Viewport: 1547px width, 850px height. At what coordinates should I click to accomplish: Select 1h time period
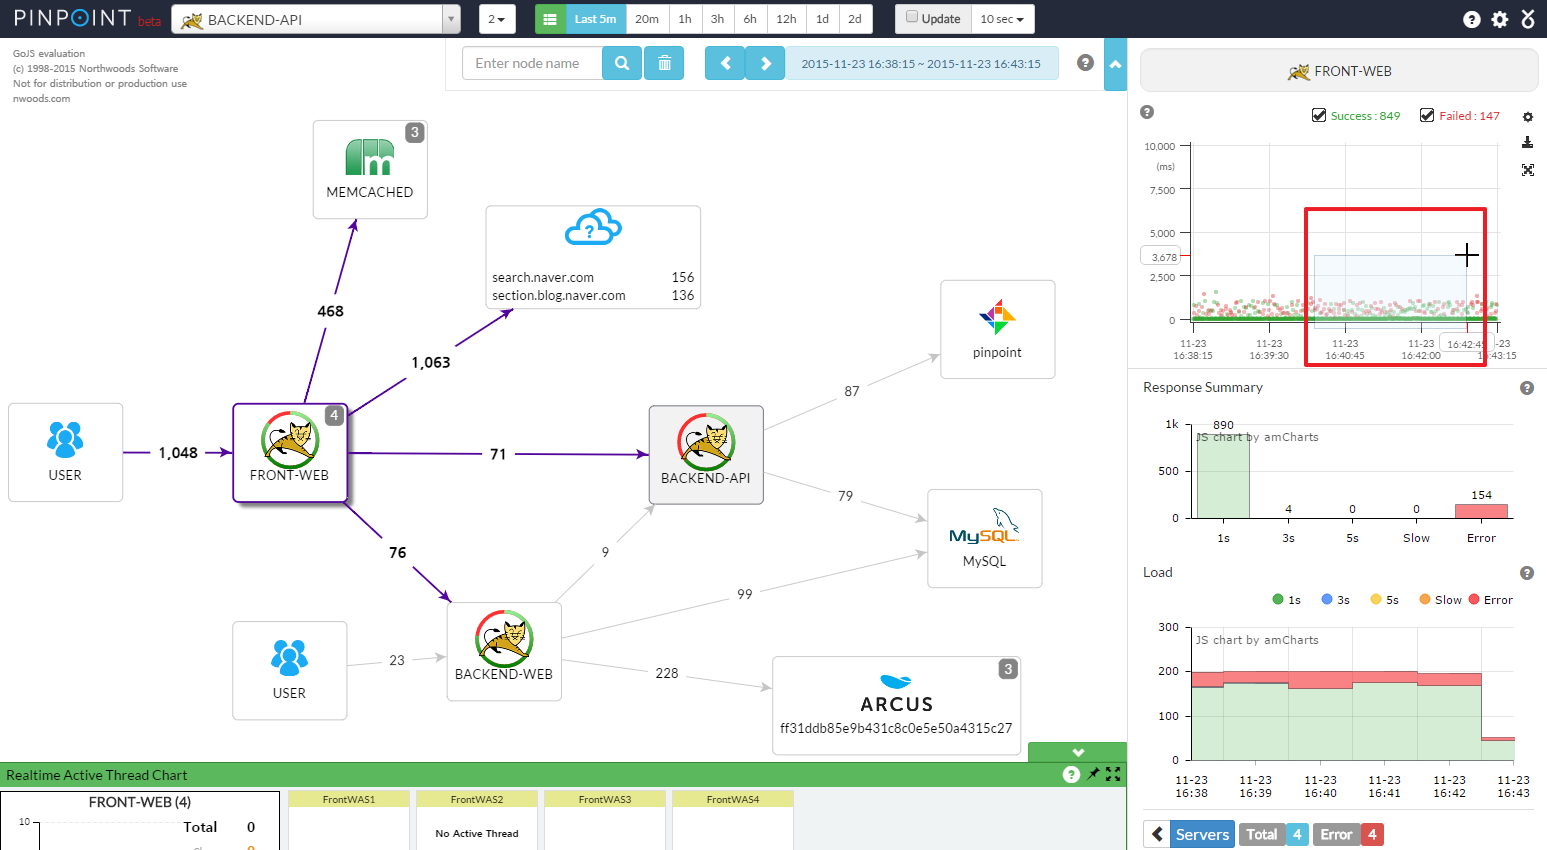pyautogui.click(x=685, y=19)
